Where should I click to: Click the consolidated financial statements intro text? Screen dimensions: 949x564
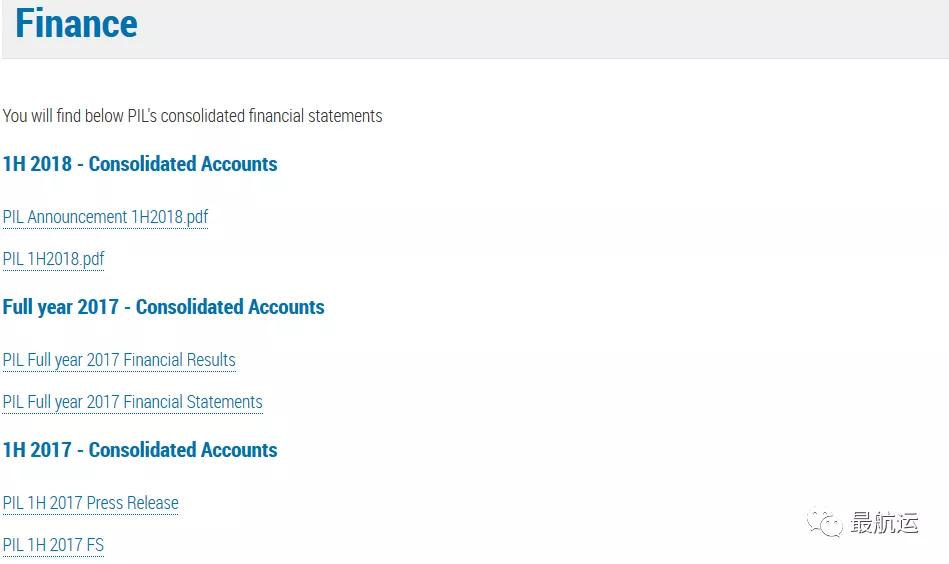tap(192, 116)
